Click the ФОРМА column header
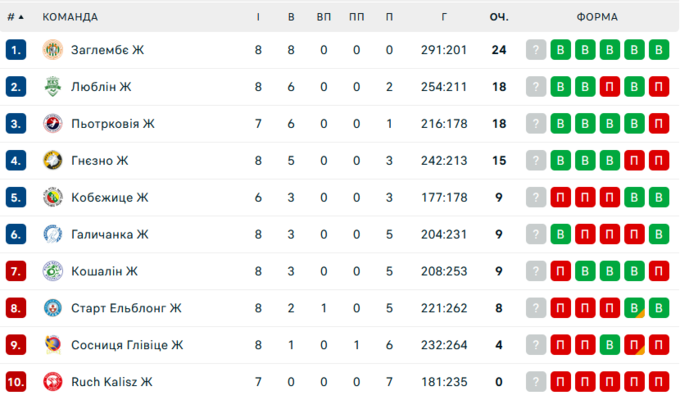The width and height of the screenshot is (680, 400). (x=597, y=17)
